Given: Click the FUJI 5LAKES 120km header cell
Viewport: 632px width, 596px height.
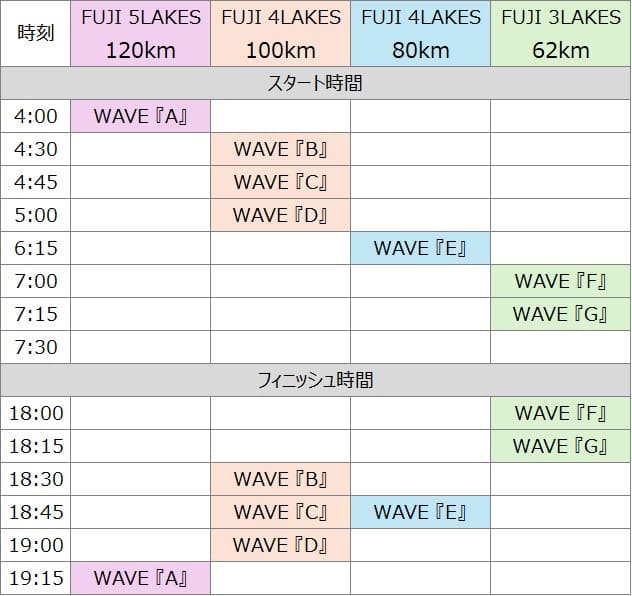Looking at the screenshot, I should [141, 33].
